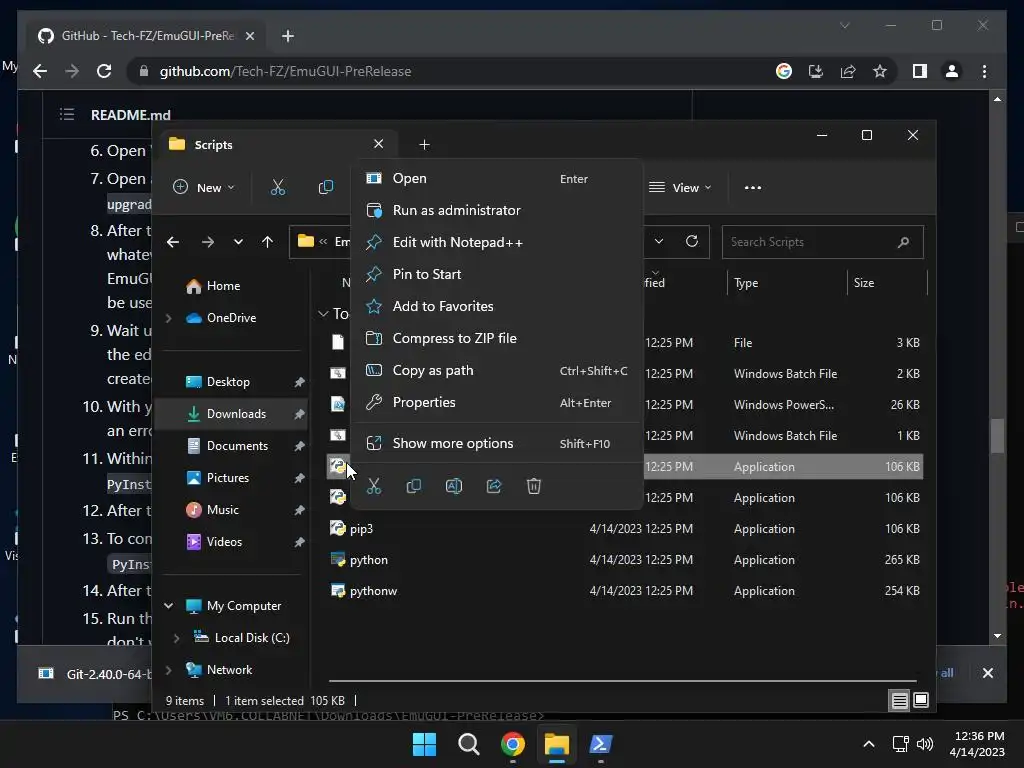The height and width of the screenshot is (768, 1024).
Task: Open a new Chrome tab
Action: click(287, 36)
